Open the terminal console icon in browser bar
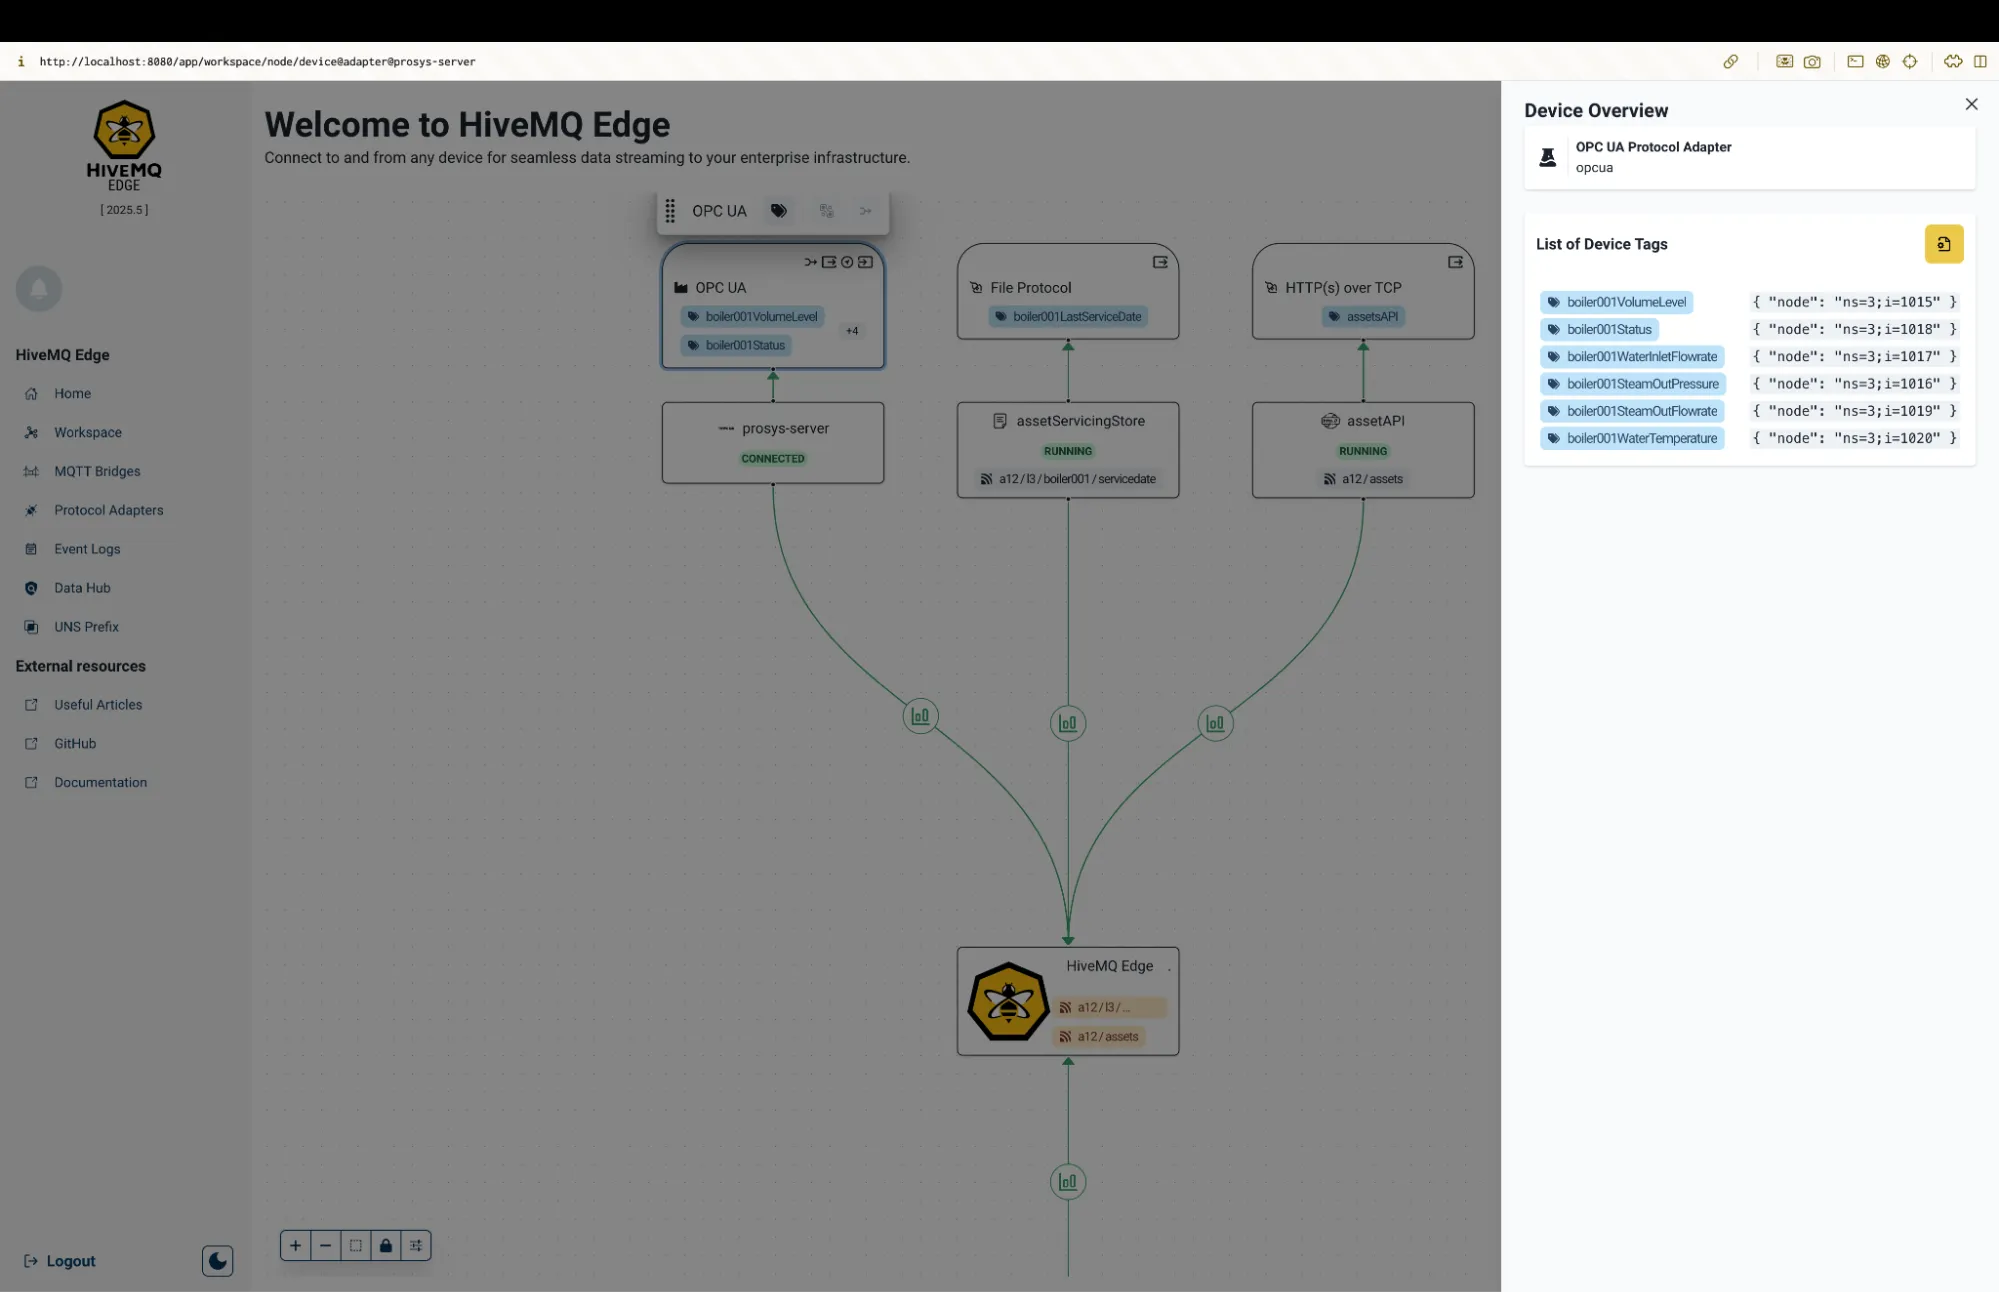The width and height of the screenshot is (1999, 1293). pyautogui.click(x=1855, y=61)
